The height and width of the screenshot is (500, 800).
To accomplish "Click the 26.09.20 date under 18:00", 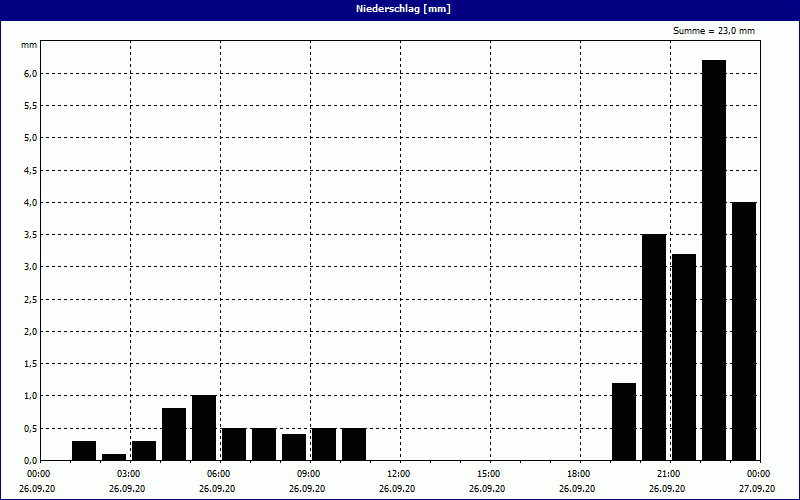I will 577,489.
